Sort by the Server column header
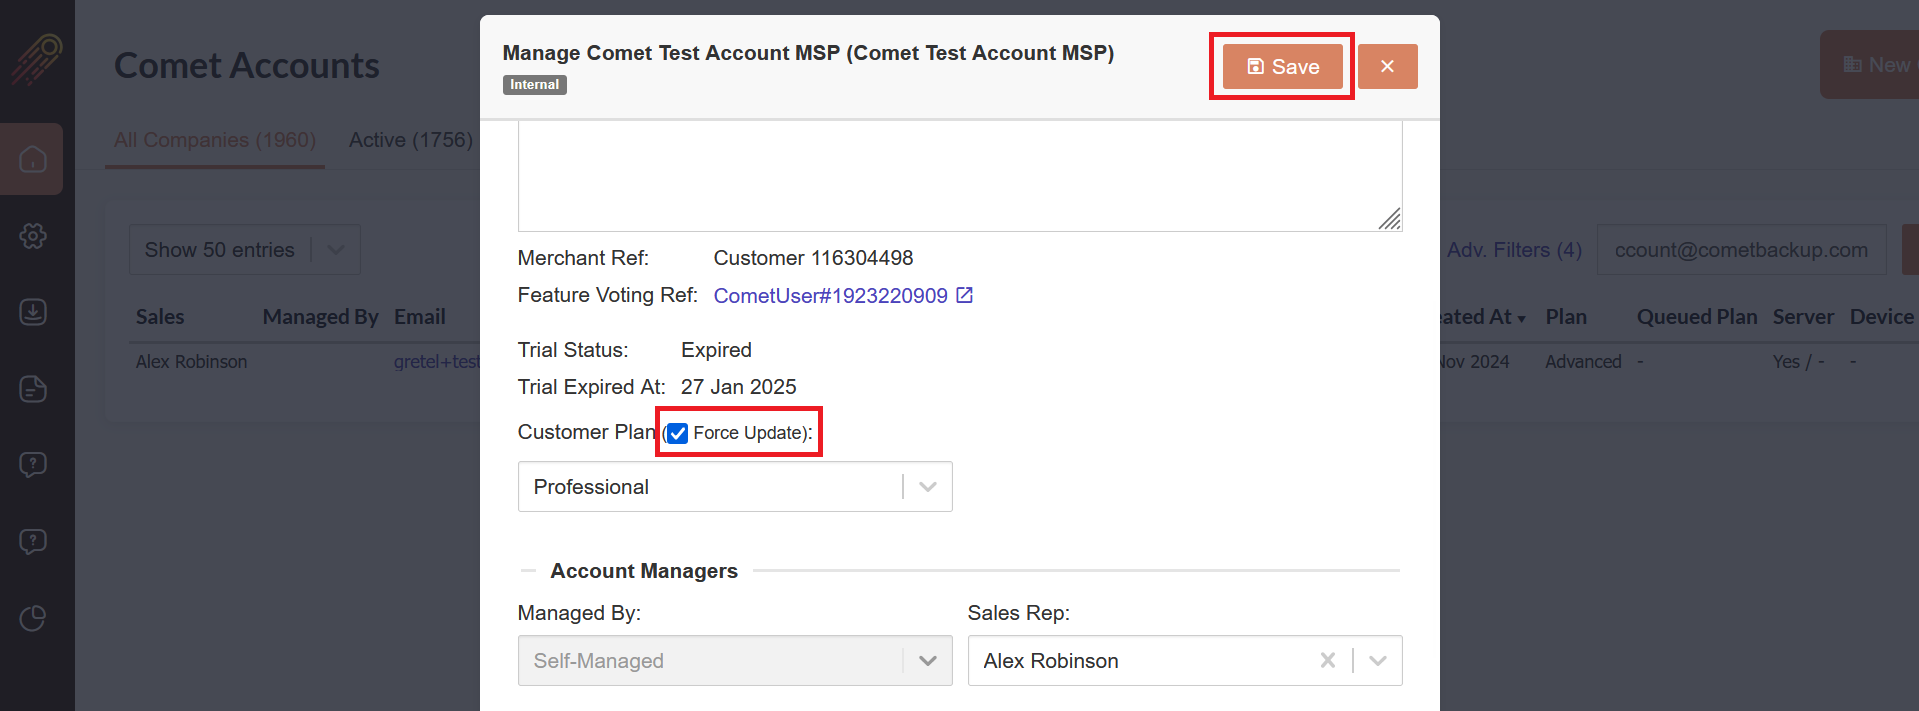This screenshot has width=1919, height=711. coord(1803,317)
